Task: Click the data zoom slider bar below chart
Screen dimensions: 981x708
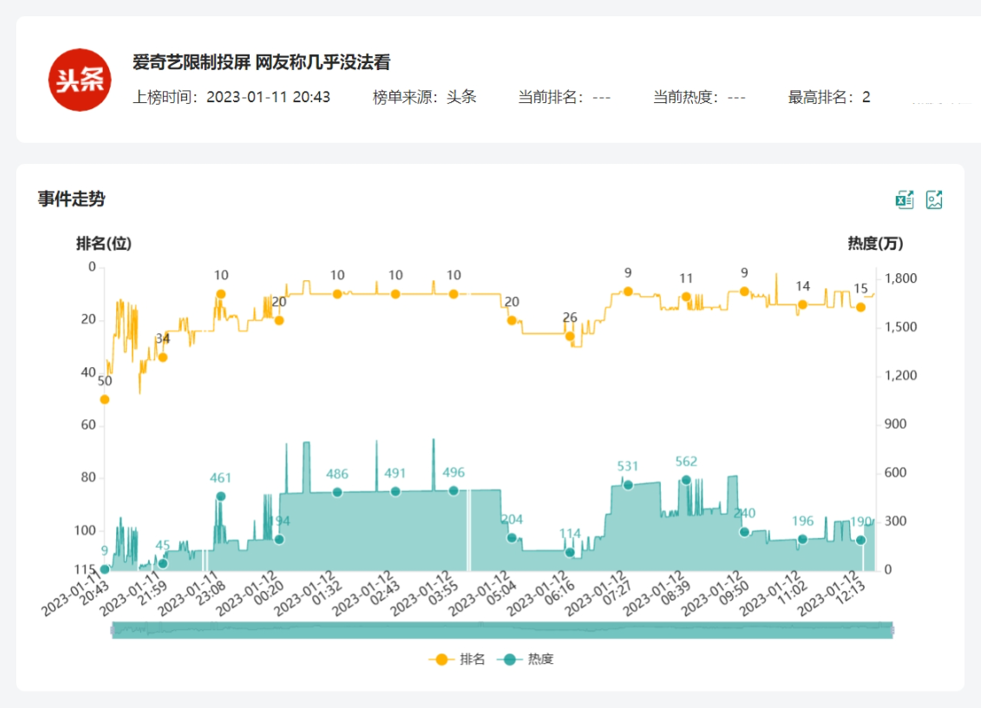Action: (500, 629)
